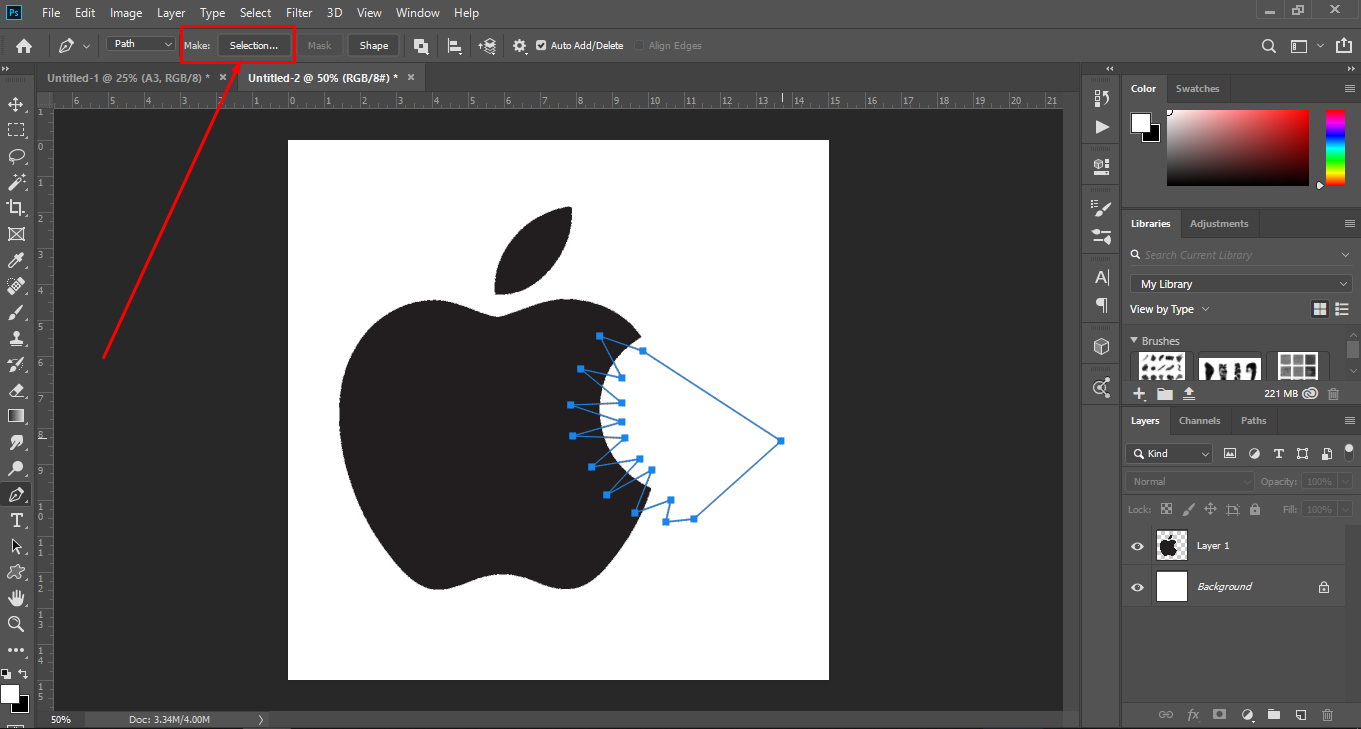Screen dimensions: 1361x729
Task: Click the Share icon at top right
Action: click(1344, 45)
